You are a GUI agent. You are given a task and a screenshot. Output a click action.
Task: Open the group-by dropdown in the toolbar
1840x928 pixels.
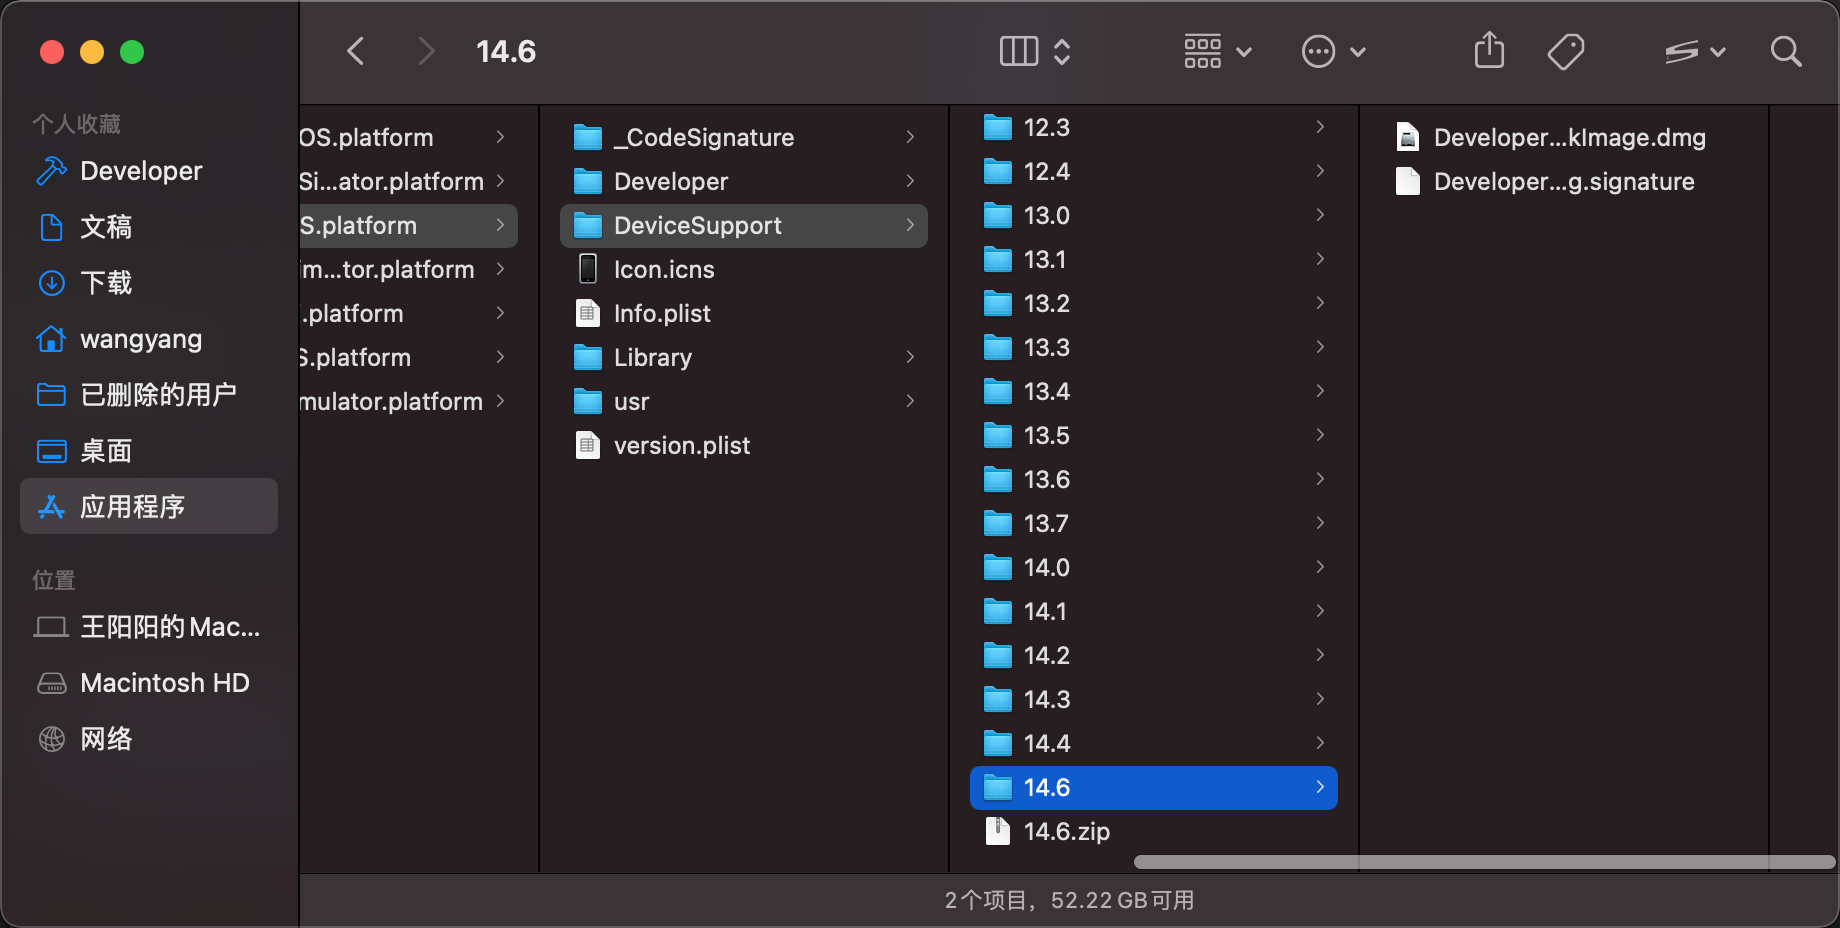pyautogui.click(x=1215, y=51)
